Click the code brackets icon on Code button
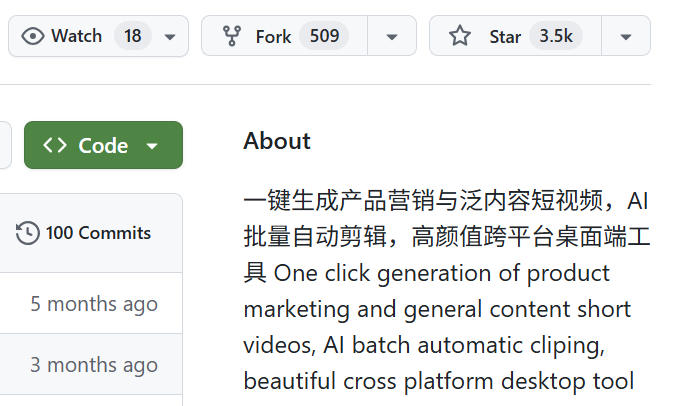This screenshot has width=676, height=406. pos(55,145)
